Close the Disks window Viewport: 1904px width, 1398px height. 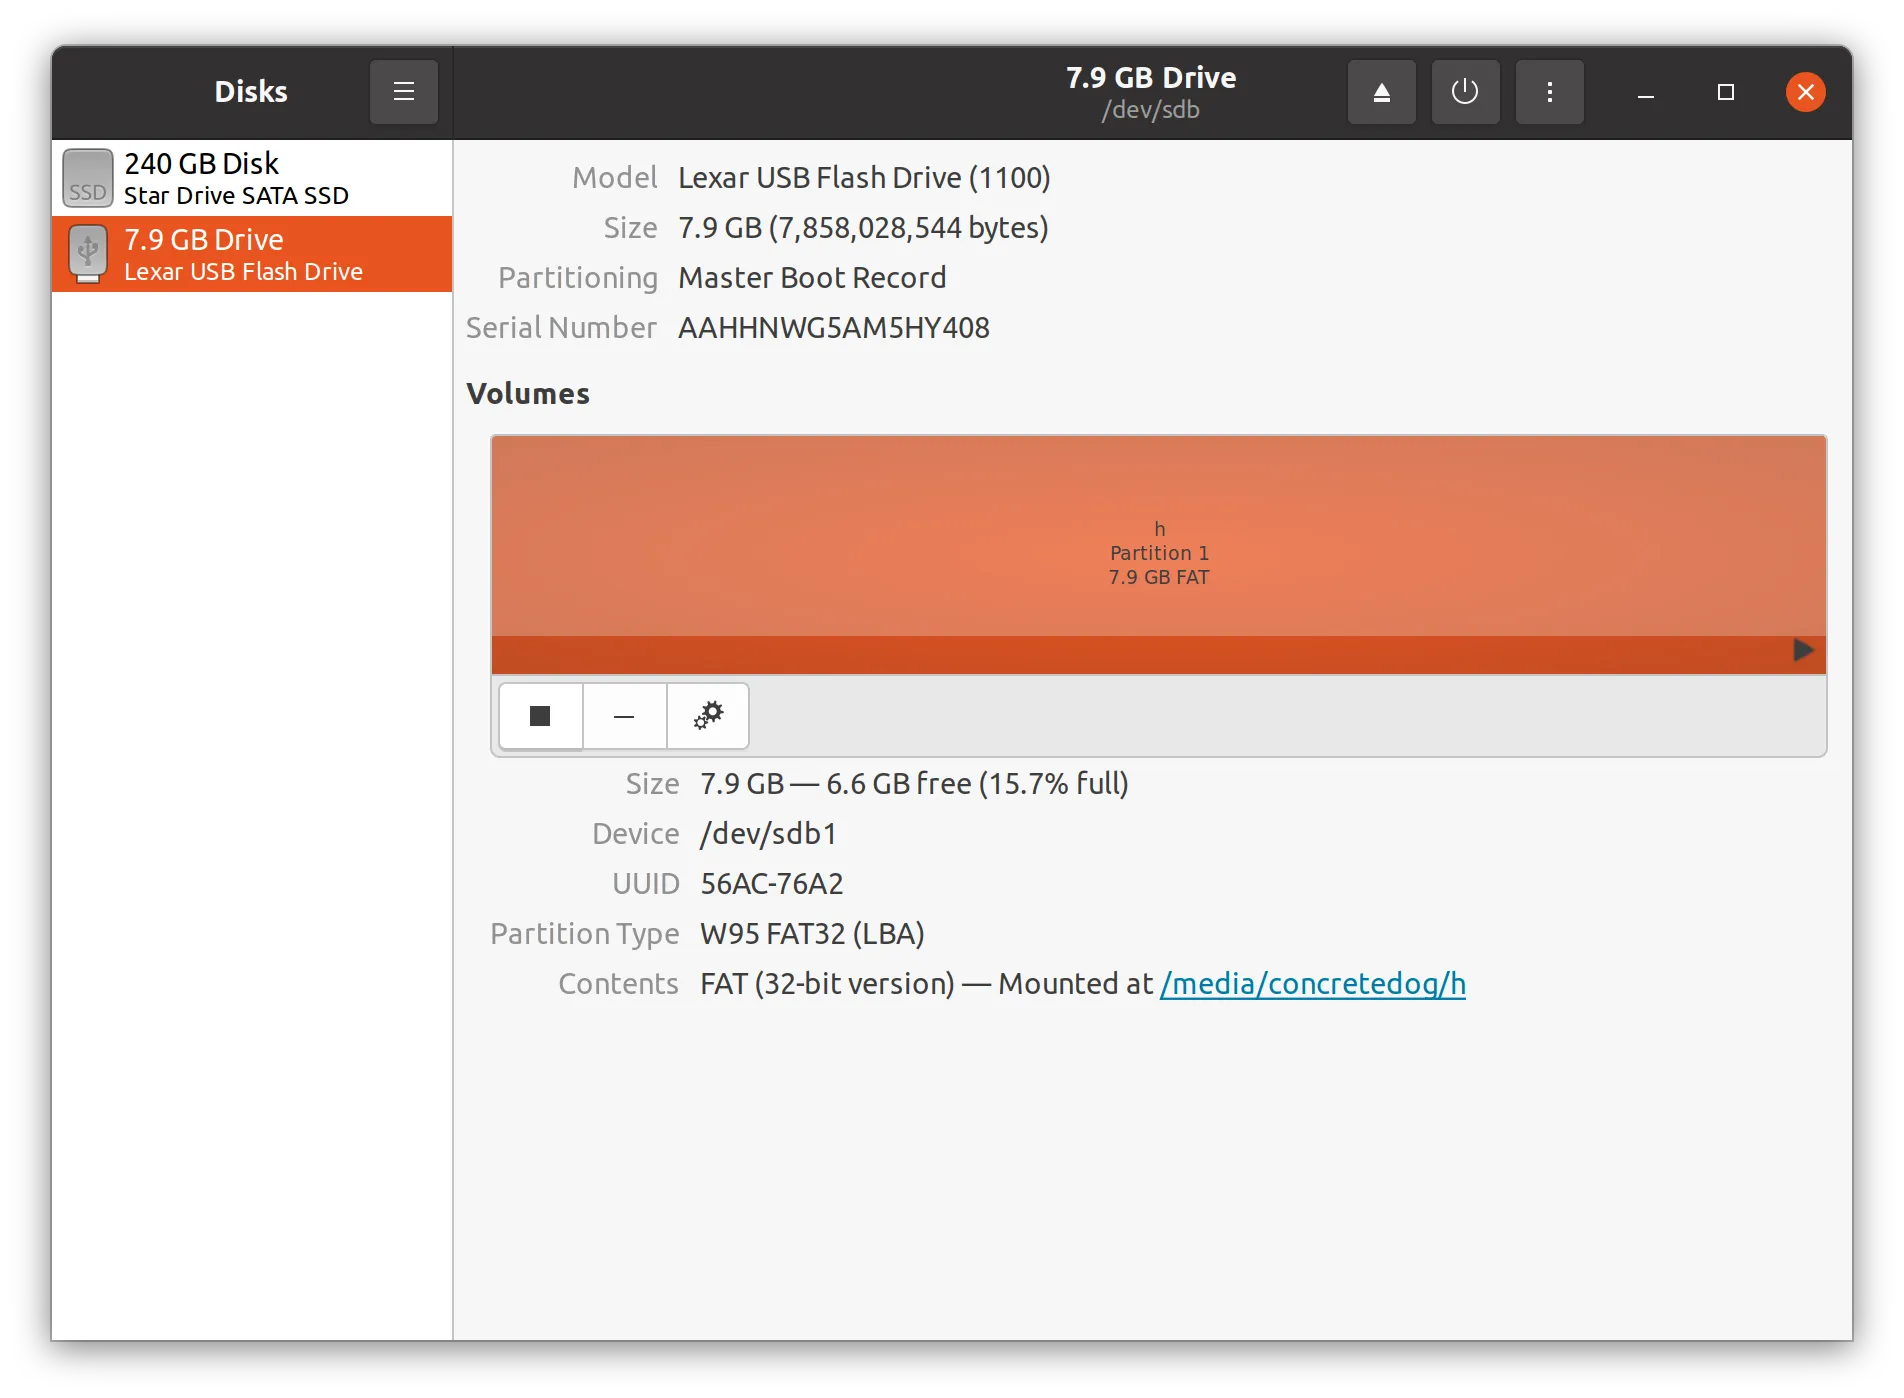[1805, 92]
